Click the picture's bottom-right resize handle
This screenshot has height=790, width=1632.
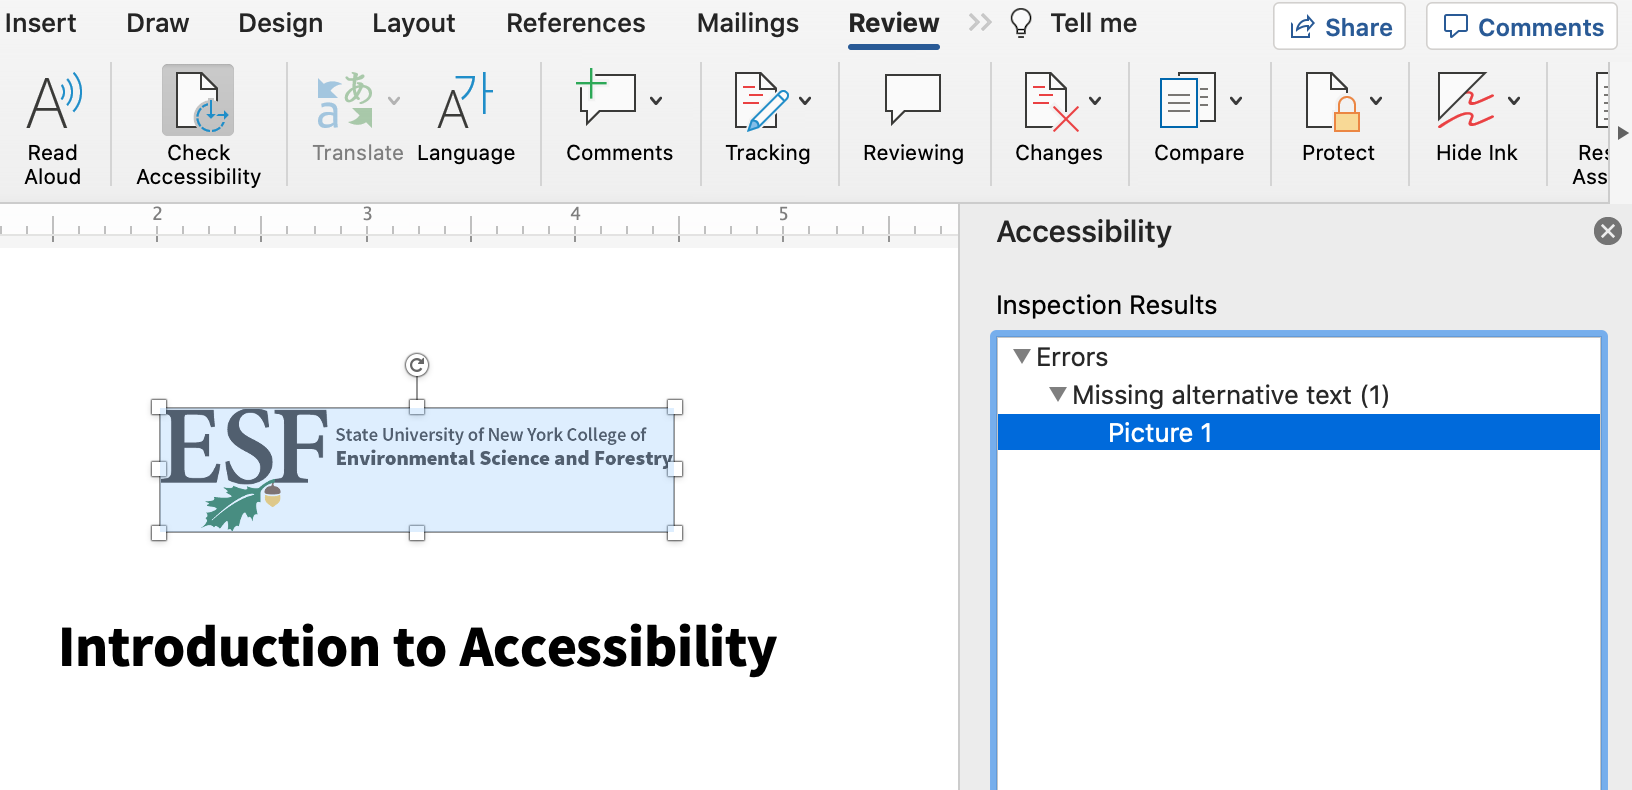tap(675, 533)
